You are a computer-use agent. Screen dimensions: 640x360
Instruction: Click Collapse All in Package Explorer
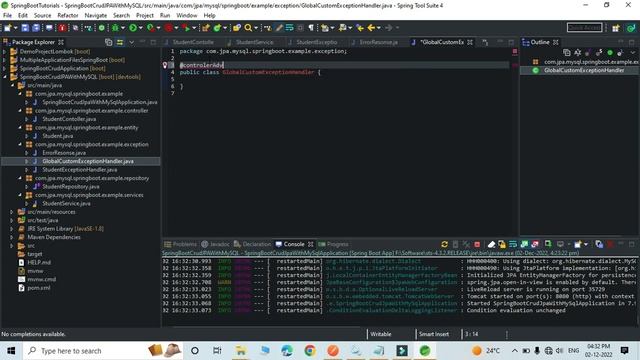tap(109, 42)
